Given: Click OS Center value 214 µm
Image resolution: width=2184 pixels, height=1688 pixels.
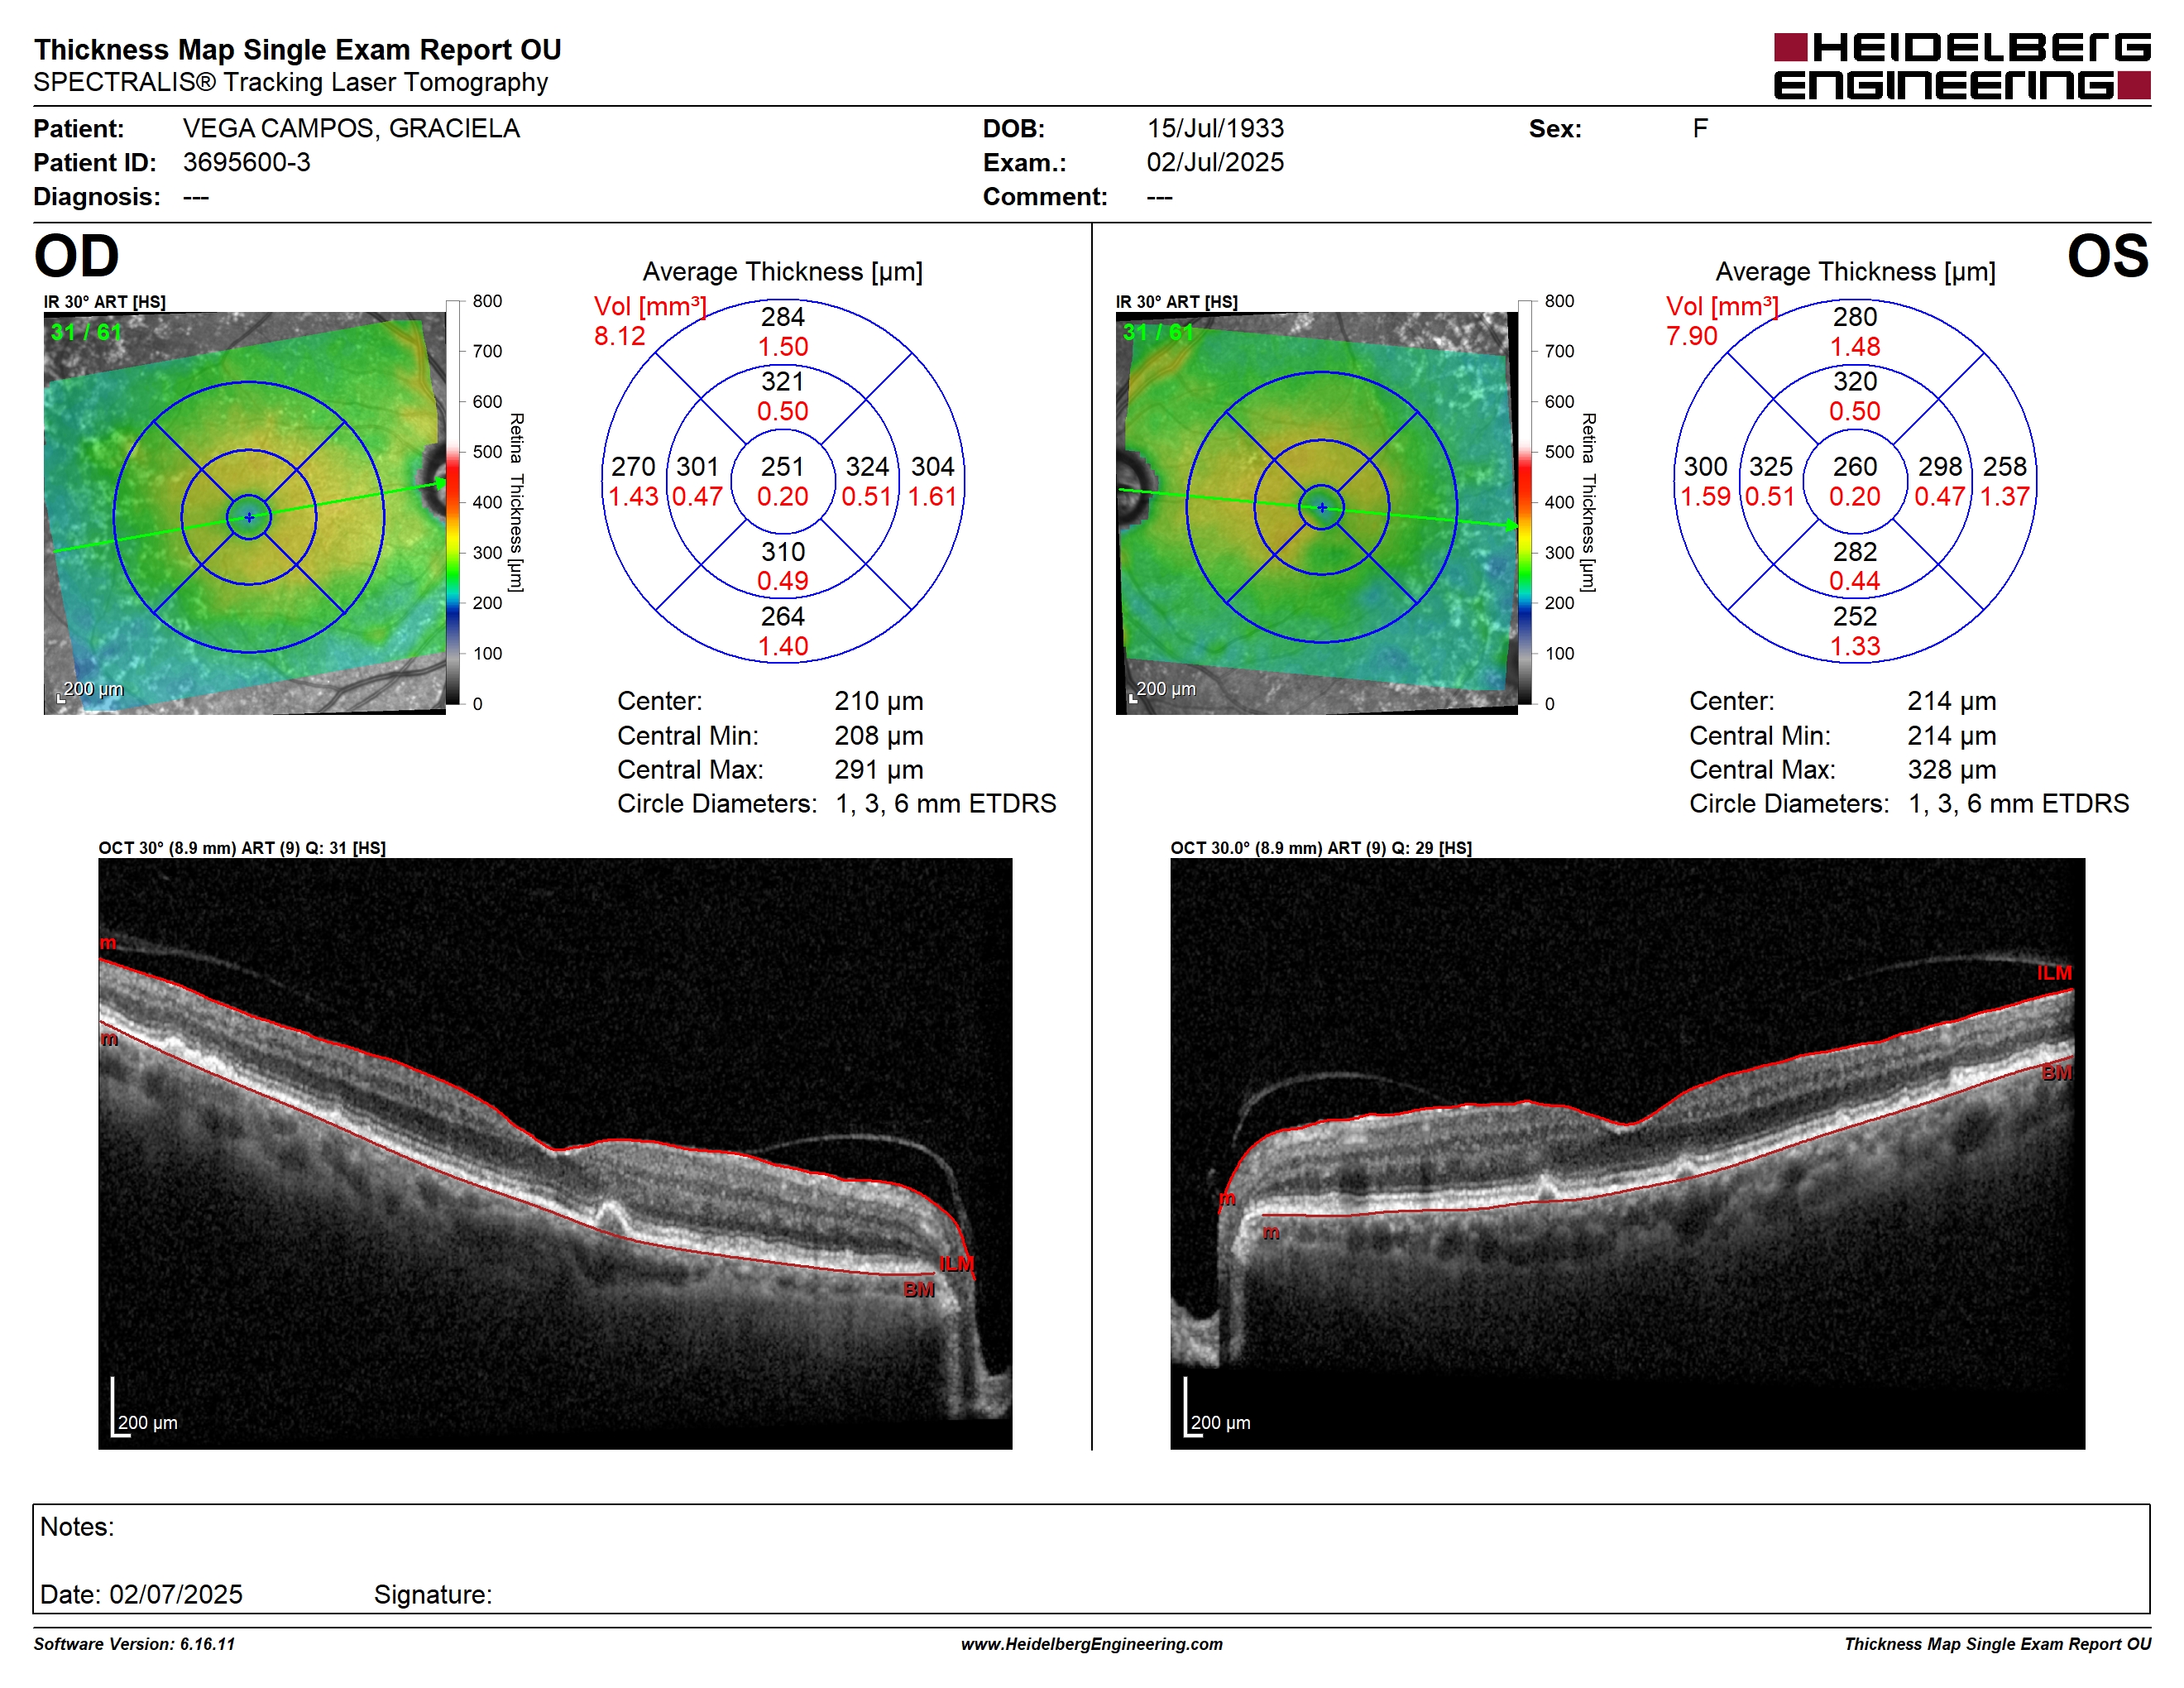Looking at the screenshot, I should pos(1951,701).
